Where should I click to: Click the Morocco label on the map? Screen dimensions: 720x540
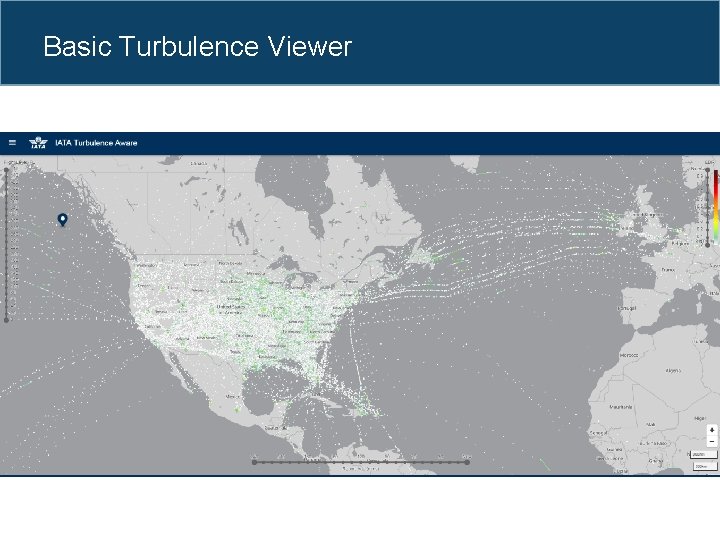pyautogui.click(x=629, y=355)
